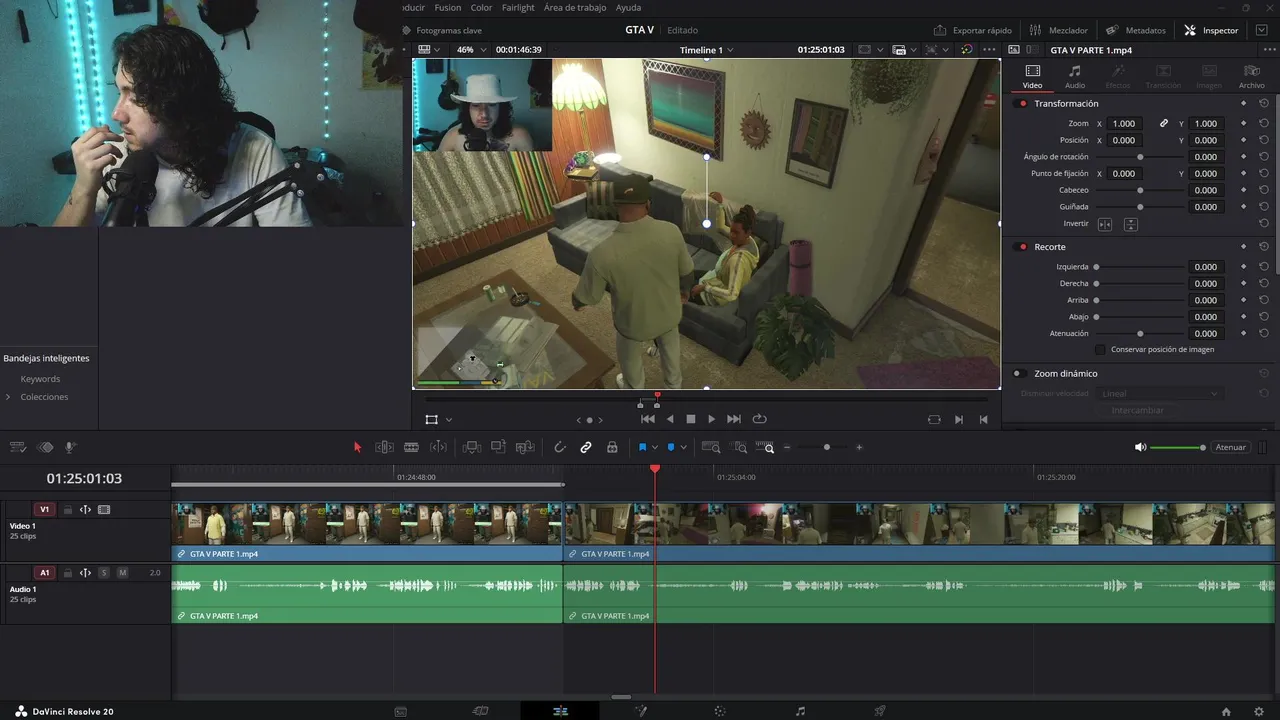Click the blue Marker icon
This screenshot has width=1280, height=720.
click(671, 447)
